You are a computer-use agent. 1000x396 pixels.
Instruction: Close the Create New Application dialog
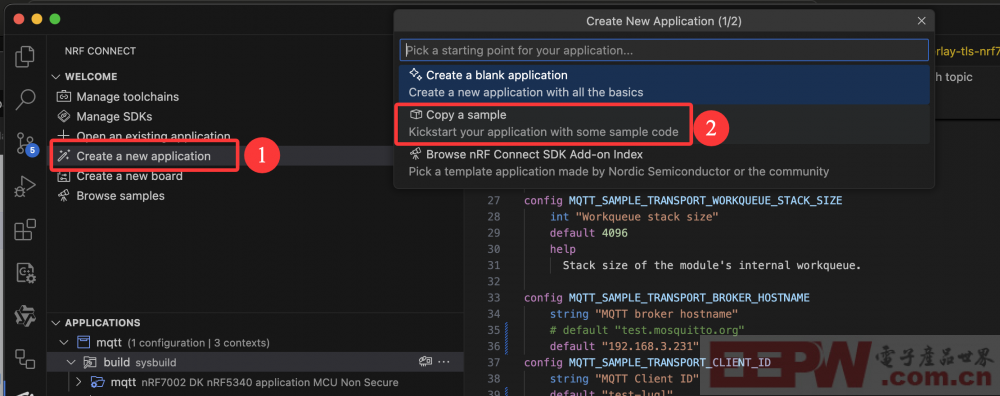tap(921, 21)
